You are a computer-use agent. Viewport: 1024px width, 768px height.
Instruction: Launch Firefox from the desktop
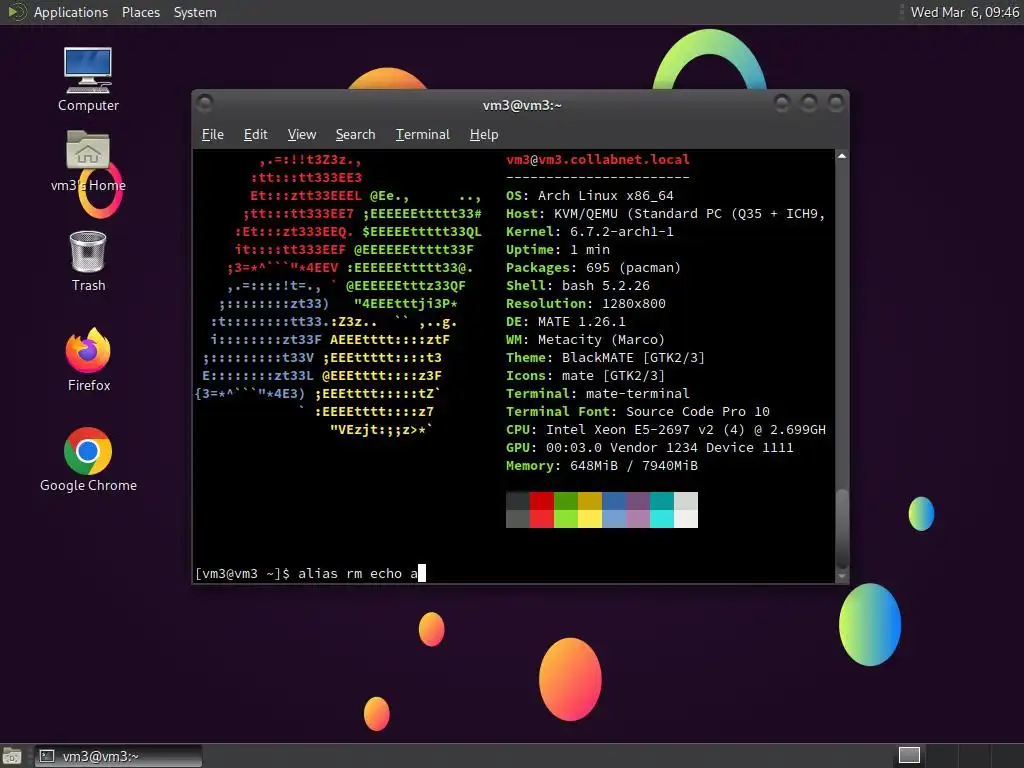(x=88, y=360)
